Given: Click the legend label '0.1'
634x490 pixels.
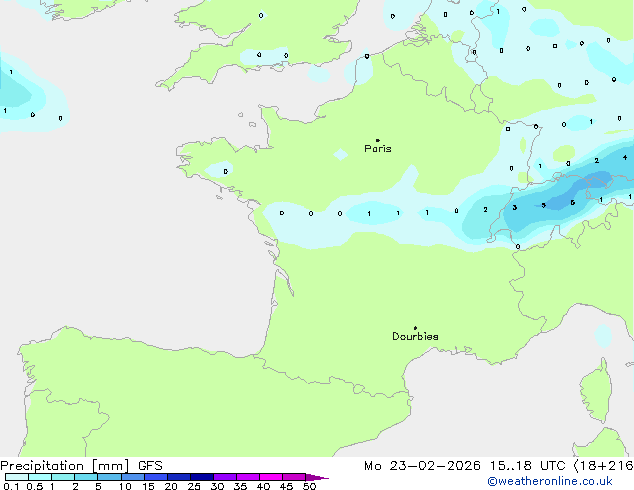Looking at the screenshot, I should pyautogui.click(x=11, y=486).
